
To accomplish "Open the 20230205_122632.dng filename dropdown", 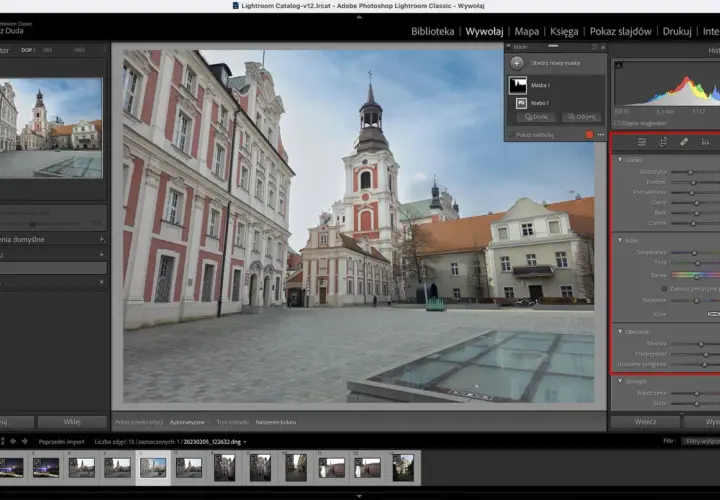I will click(215, 442).
